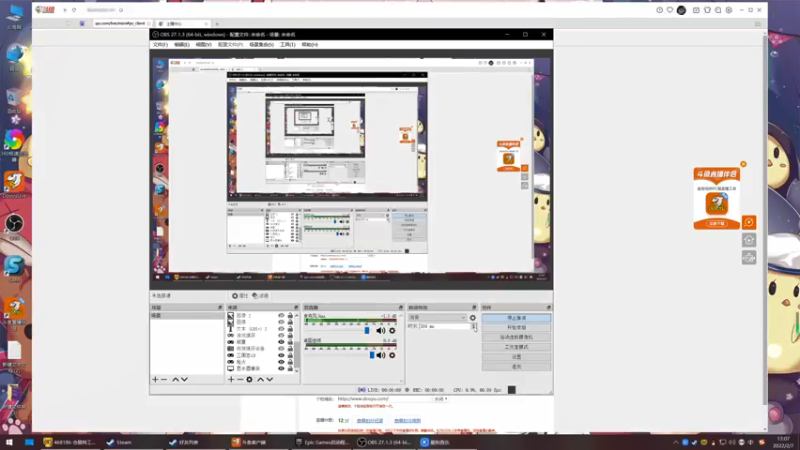Remove the selected source with the sources minus icon
Image resolution: width=800 pixels, height=450 pixels.
(240, 379)
